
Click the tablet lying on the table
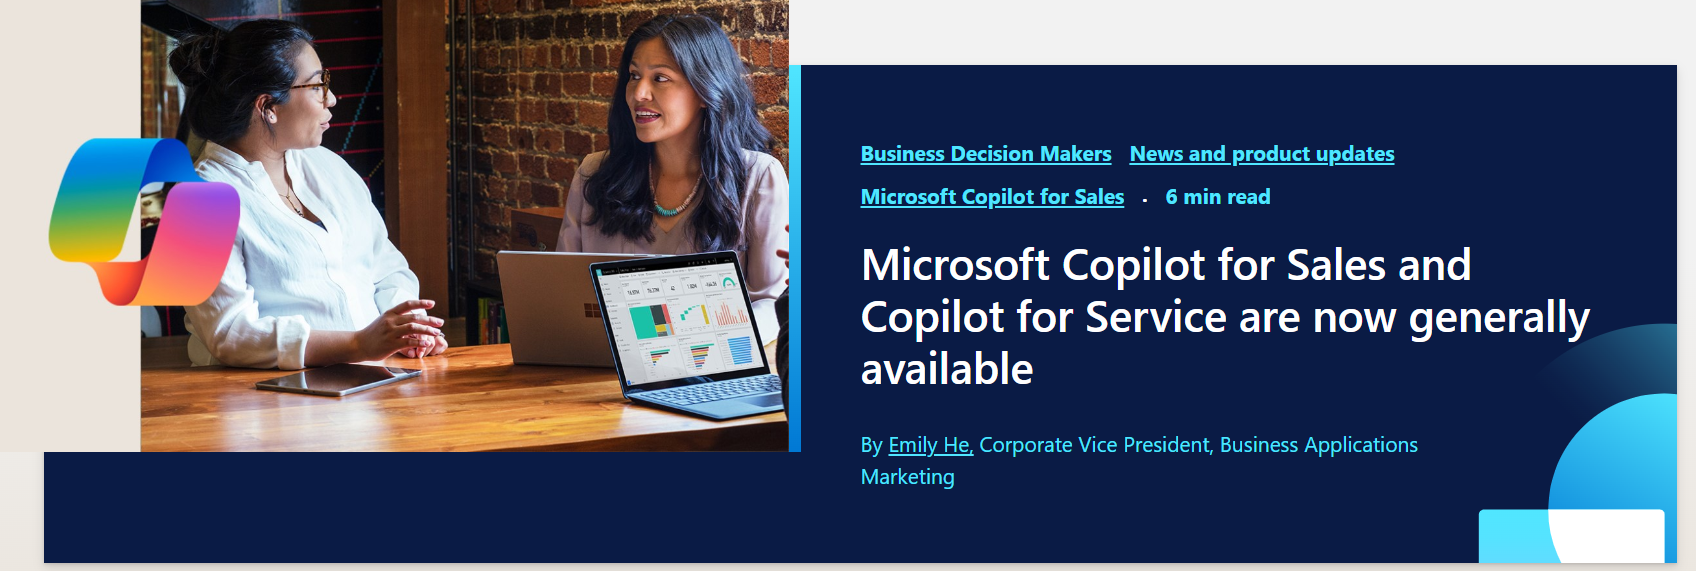(337, 380)
